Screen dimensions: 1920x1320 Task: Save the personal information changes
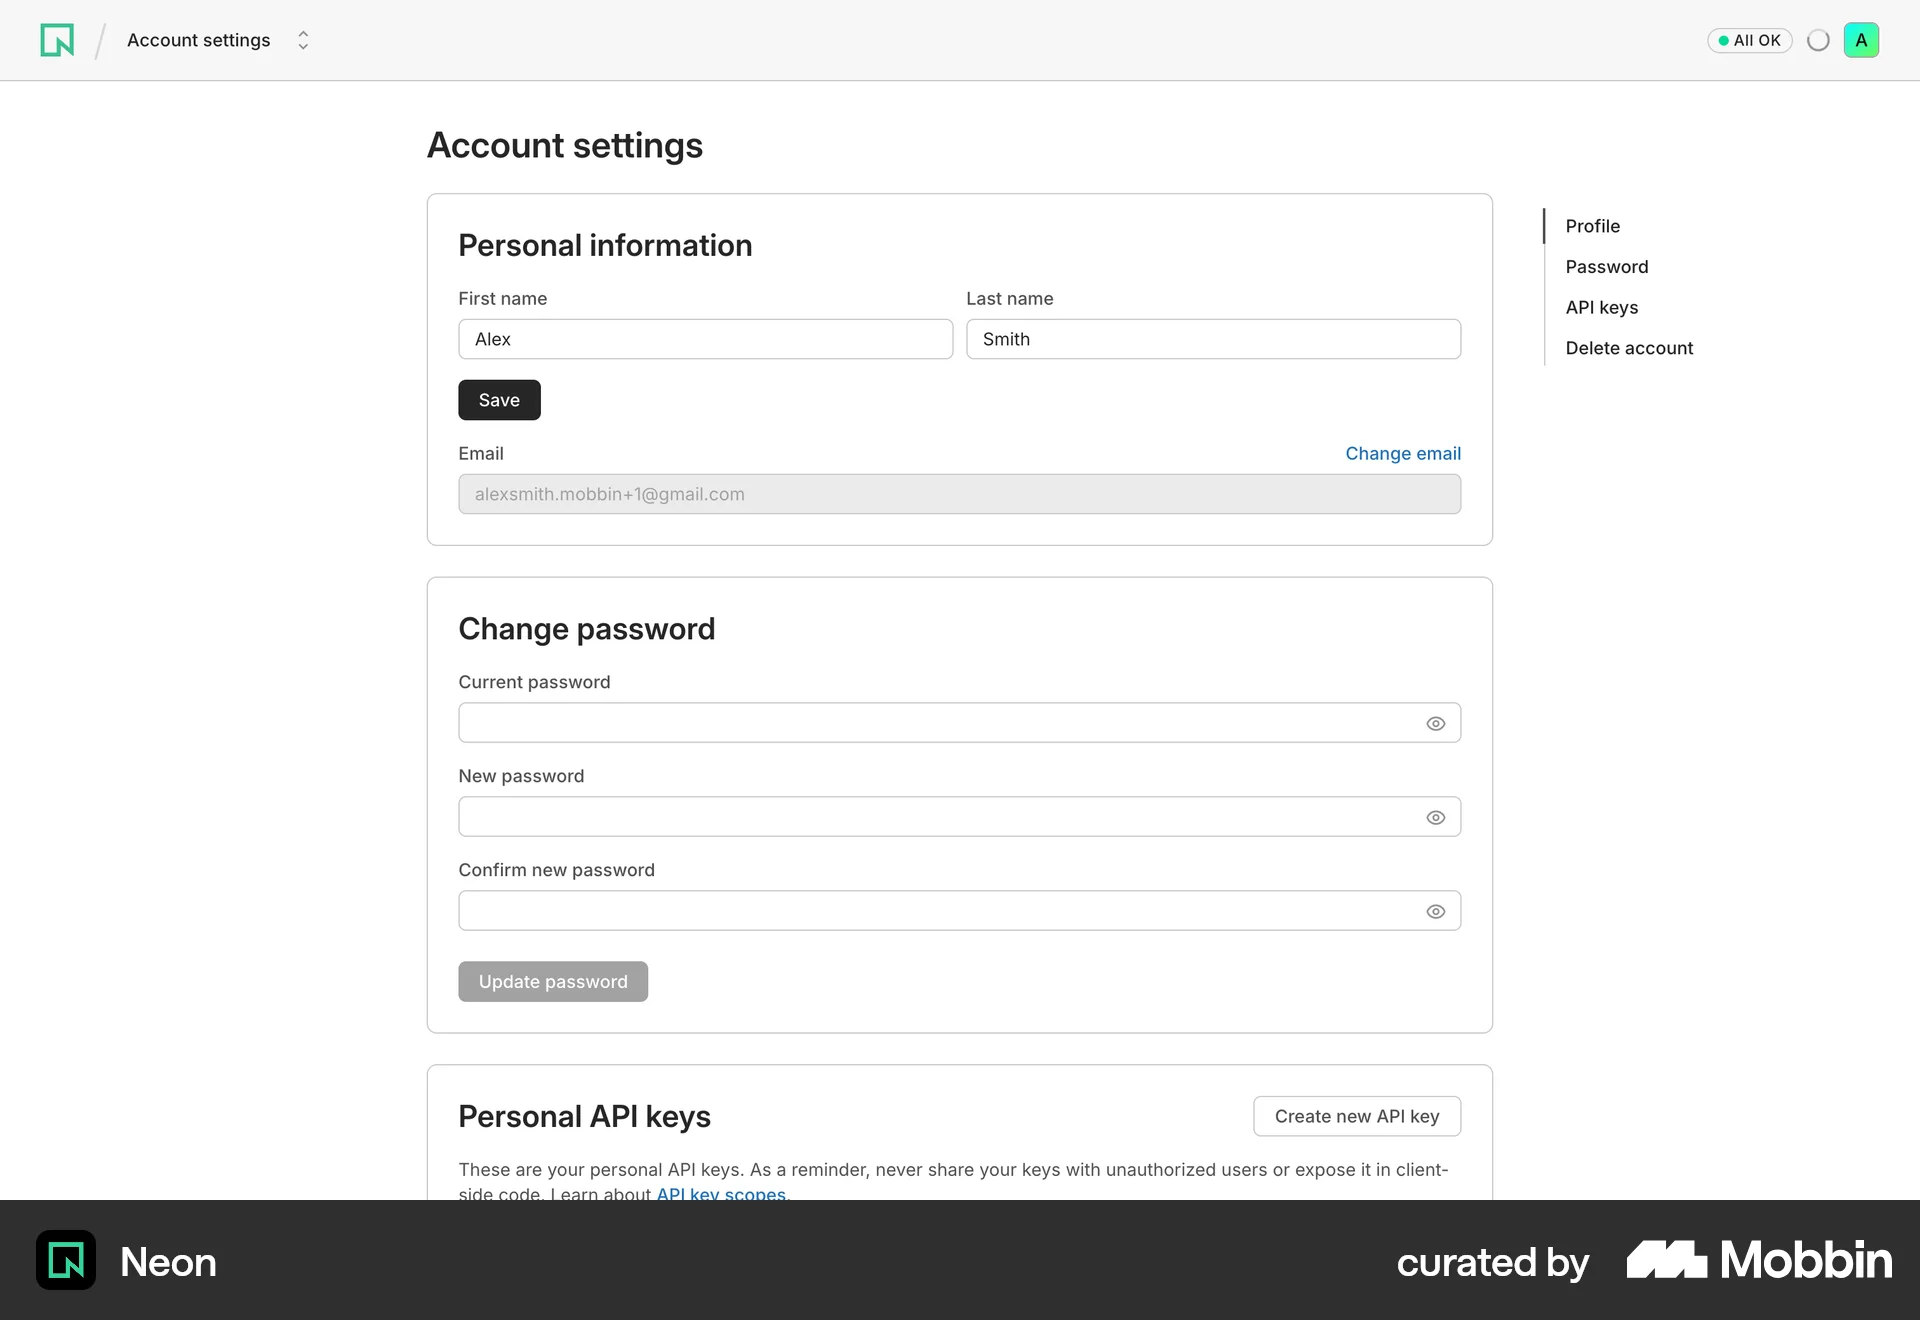[499, 400]
